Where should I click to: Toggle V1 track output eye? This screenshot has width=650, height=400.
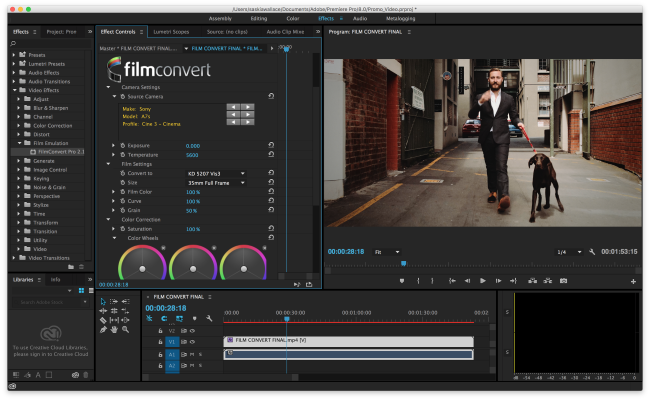192,342
